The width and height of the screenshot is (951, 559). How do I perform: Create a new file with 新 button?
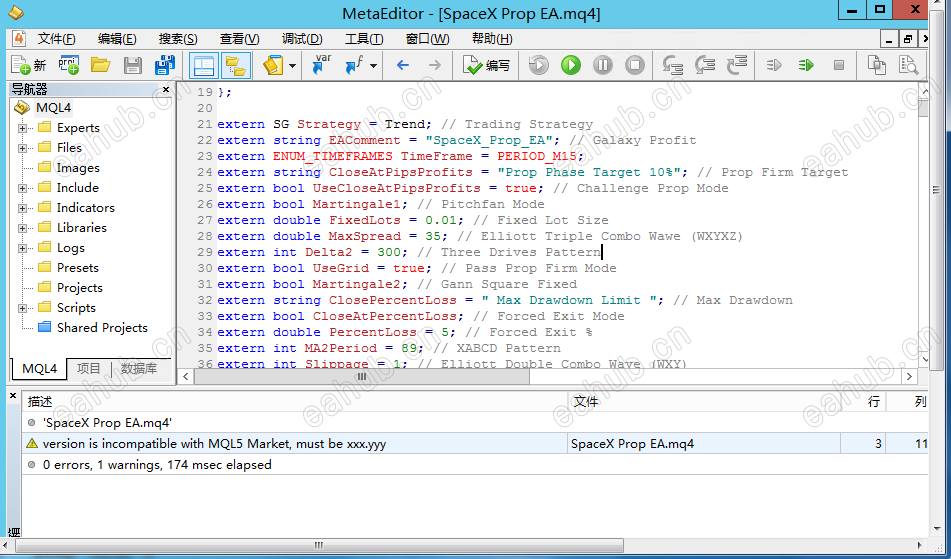(x=29, y=65)
